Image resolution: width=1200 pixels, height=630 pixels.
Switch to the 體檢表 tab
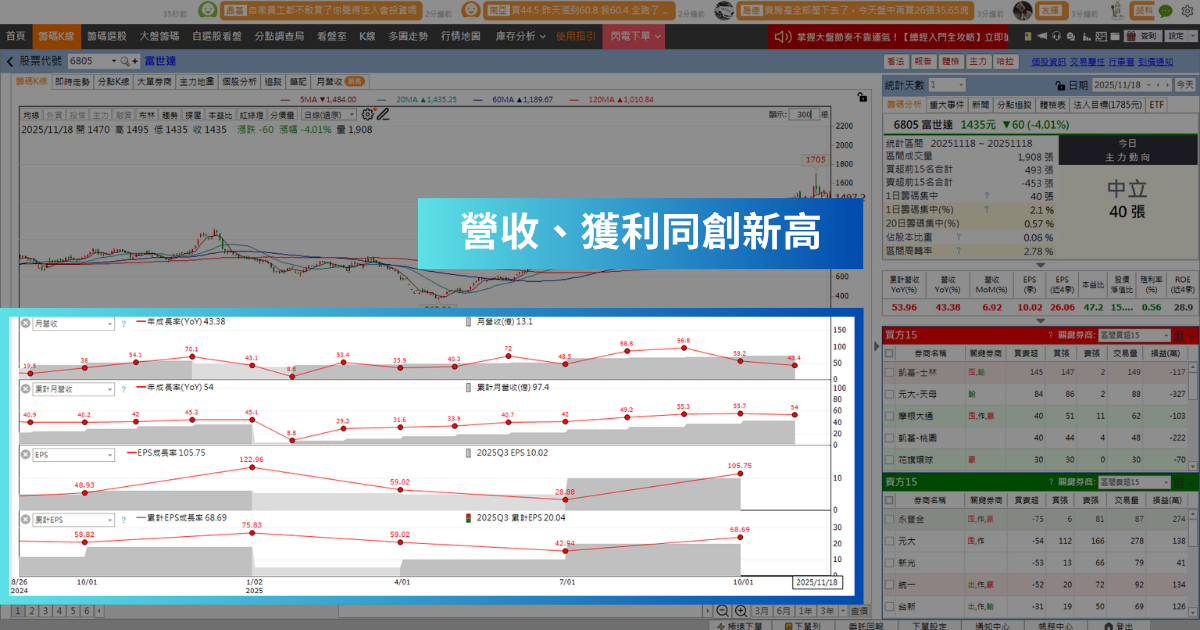point(1051,104)
